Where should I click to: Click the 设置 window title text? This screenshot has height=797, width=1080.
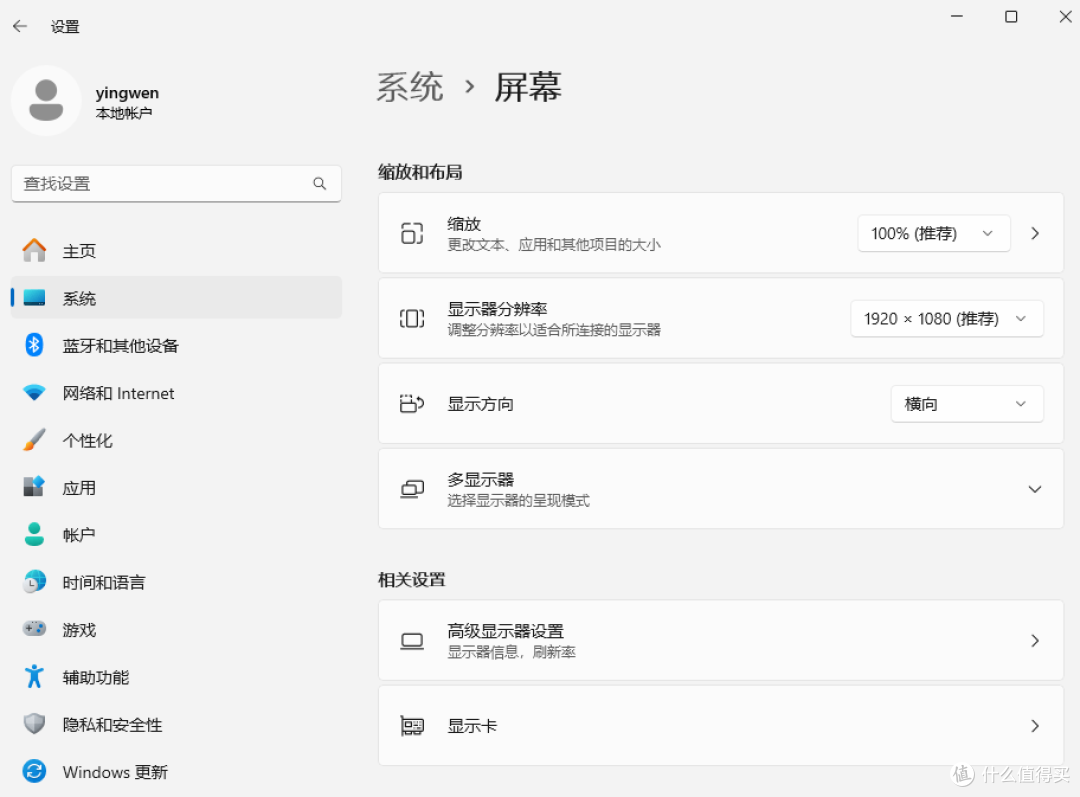point(65,27)
